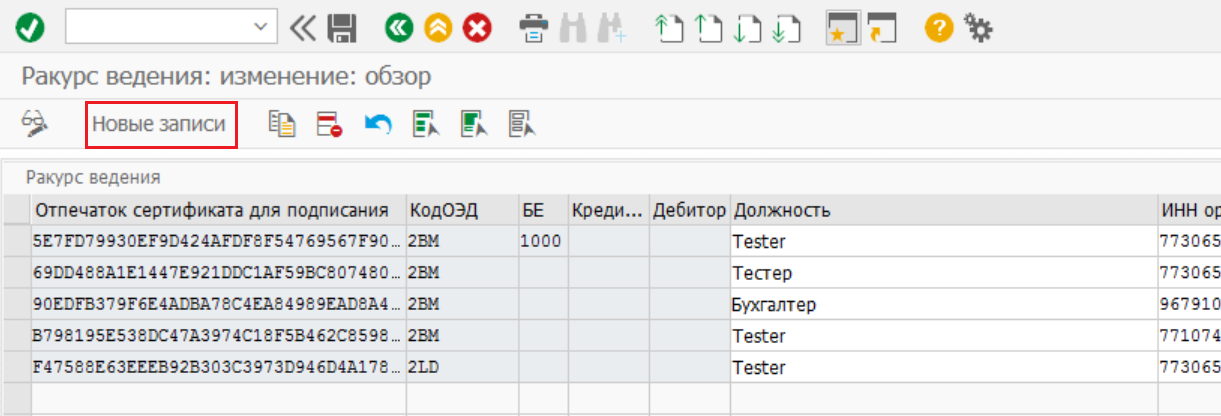Image resolution: width=1221 pixels, height=416 pixels.
Task: Open the yellow Help question mark icon
Action: (938, 28)
